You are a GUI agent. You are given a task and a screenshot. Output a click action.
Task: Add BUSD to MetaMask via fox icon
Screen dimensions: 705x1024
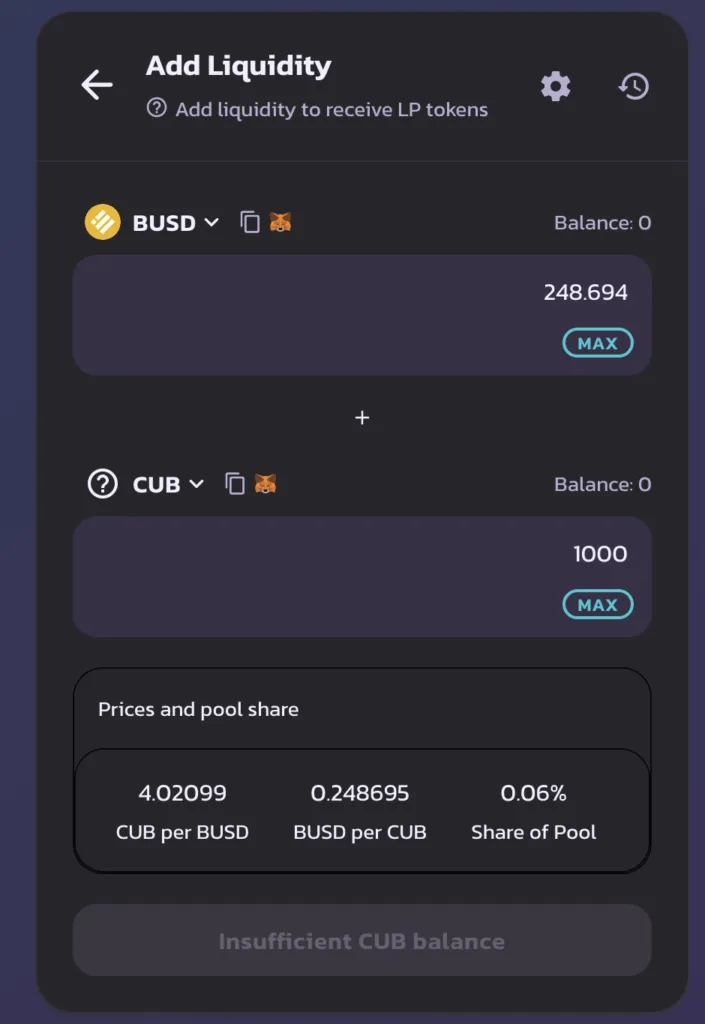click(x=281, y=222)
